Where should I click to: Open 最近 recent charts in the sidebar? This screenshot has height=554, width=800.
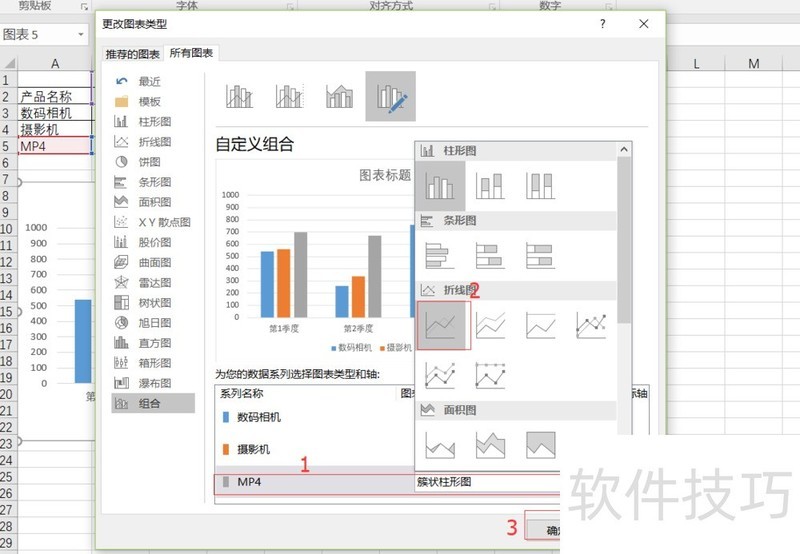point(148,82)
